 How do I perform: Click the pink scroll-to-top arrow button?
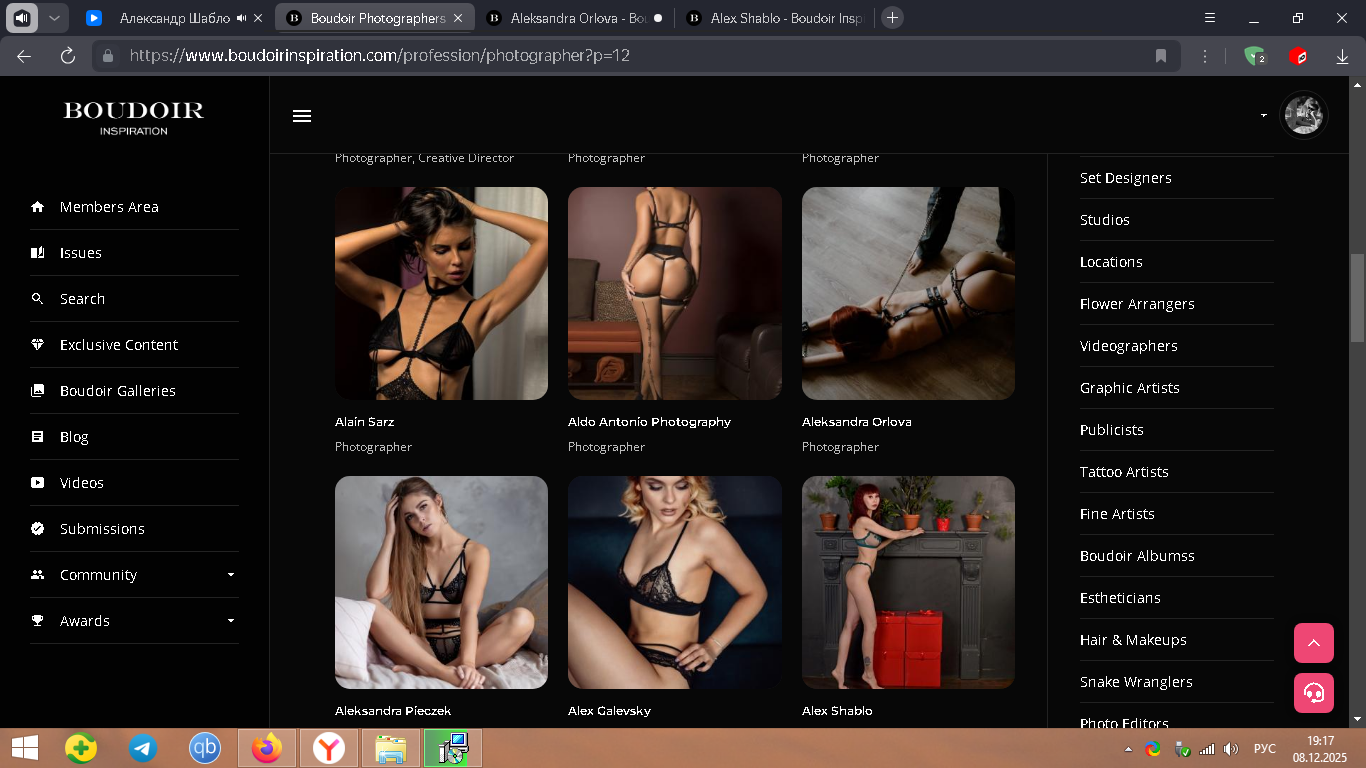pos(1314,643)
